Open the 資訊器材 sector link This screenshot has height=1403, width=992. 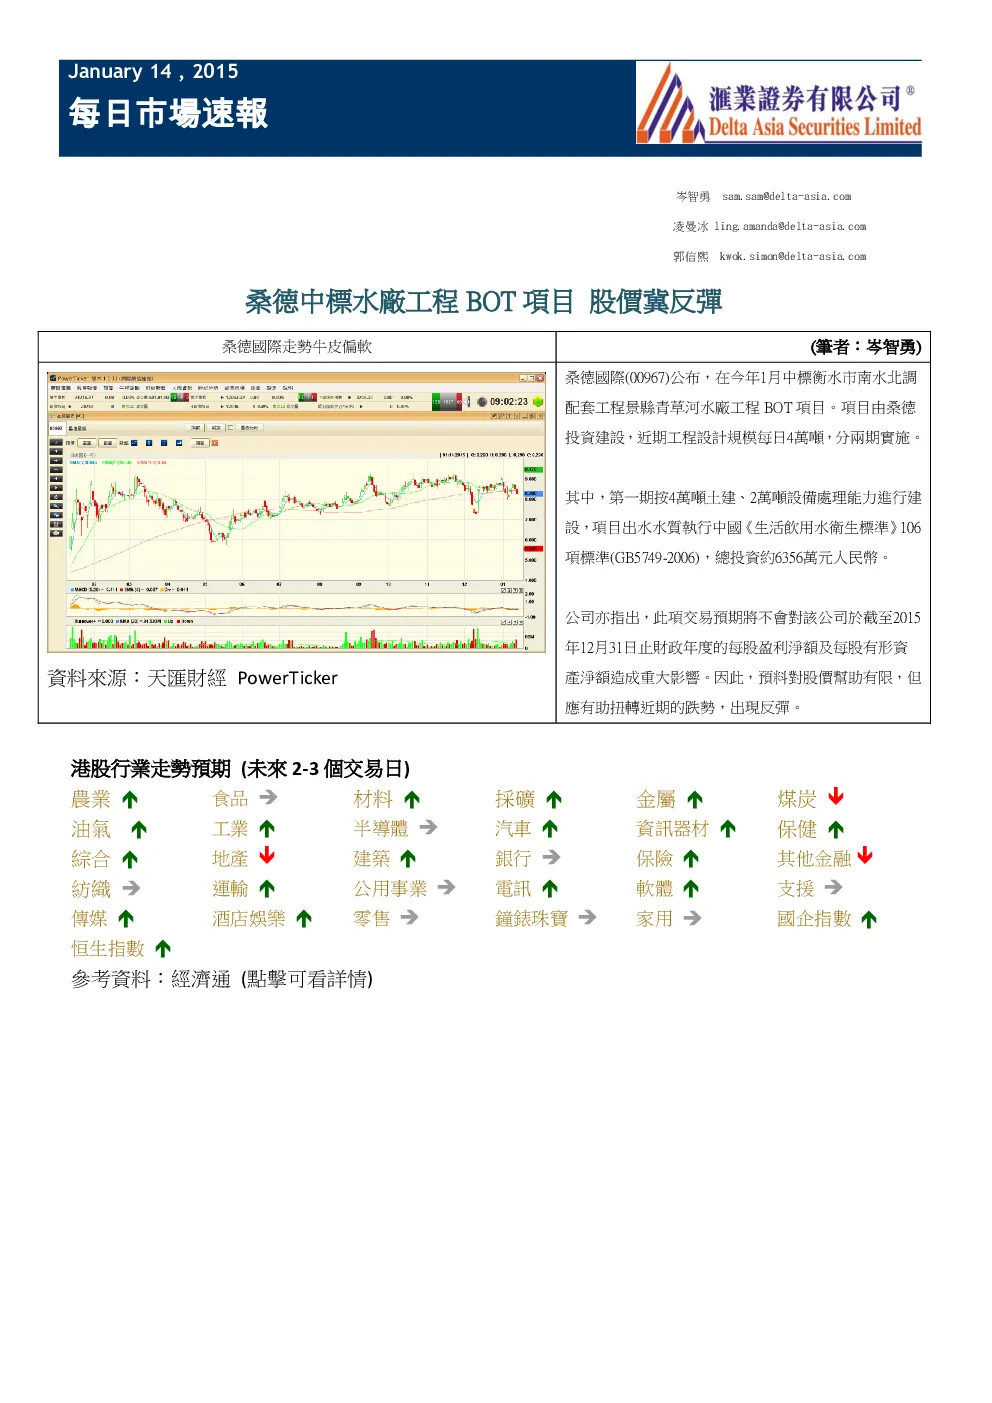click(672, 829)
